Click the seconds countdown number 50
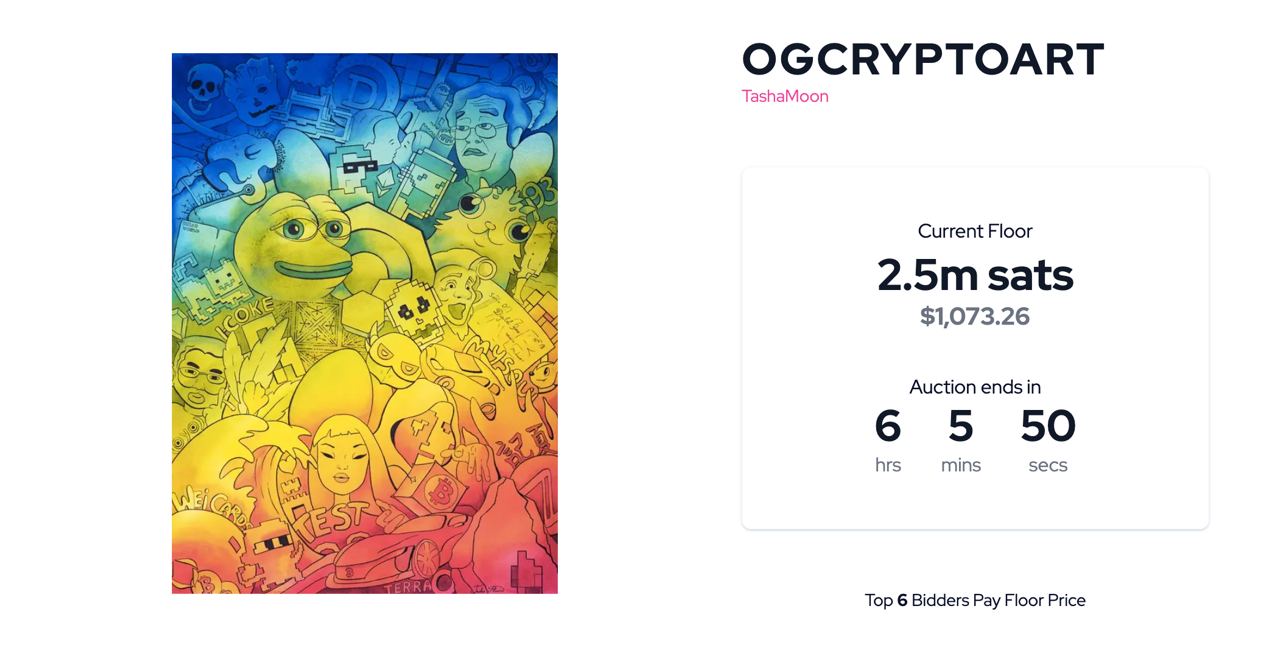Screen dimensions: 1280x647 coord(1048,426)
